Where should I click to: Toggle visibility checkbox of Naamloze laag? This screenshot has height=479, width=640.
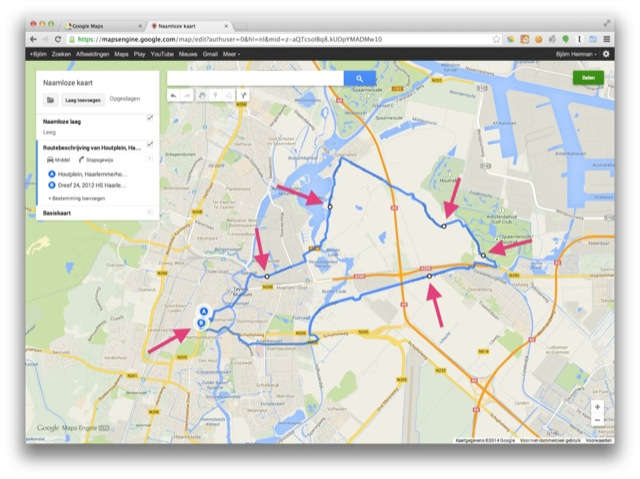tap(150, 118)
